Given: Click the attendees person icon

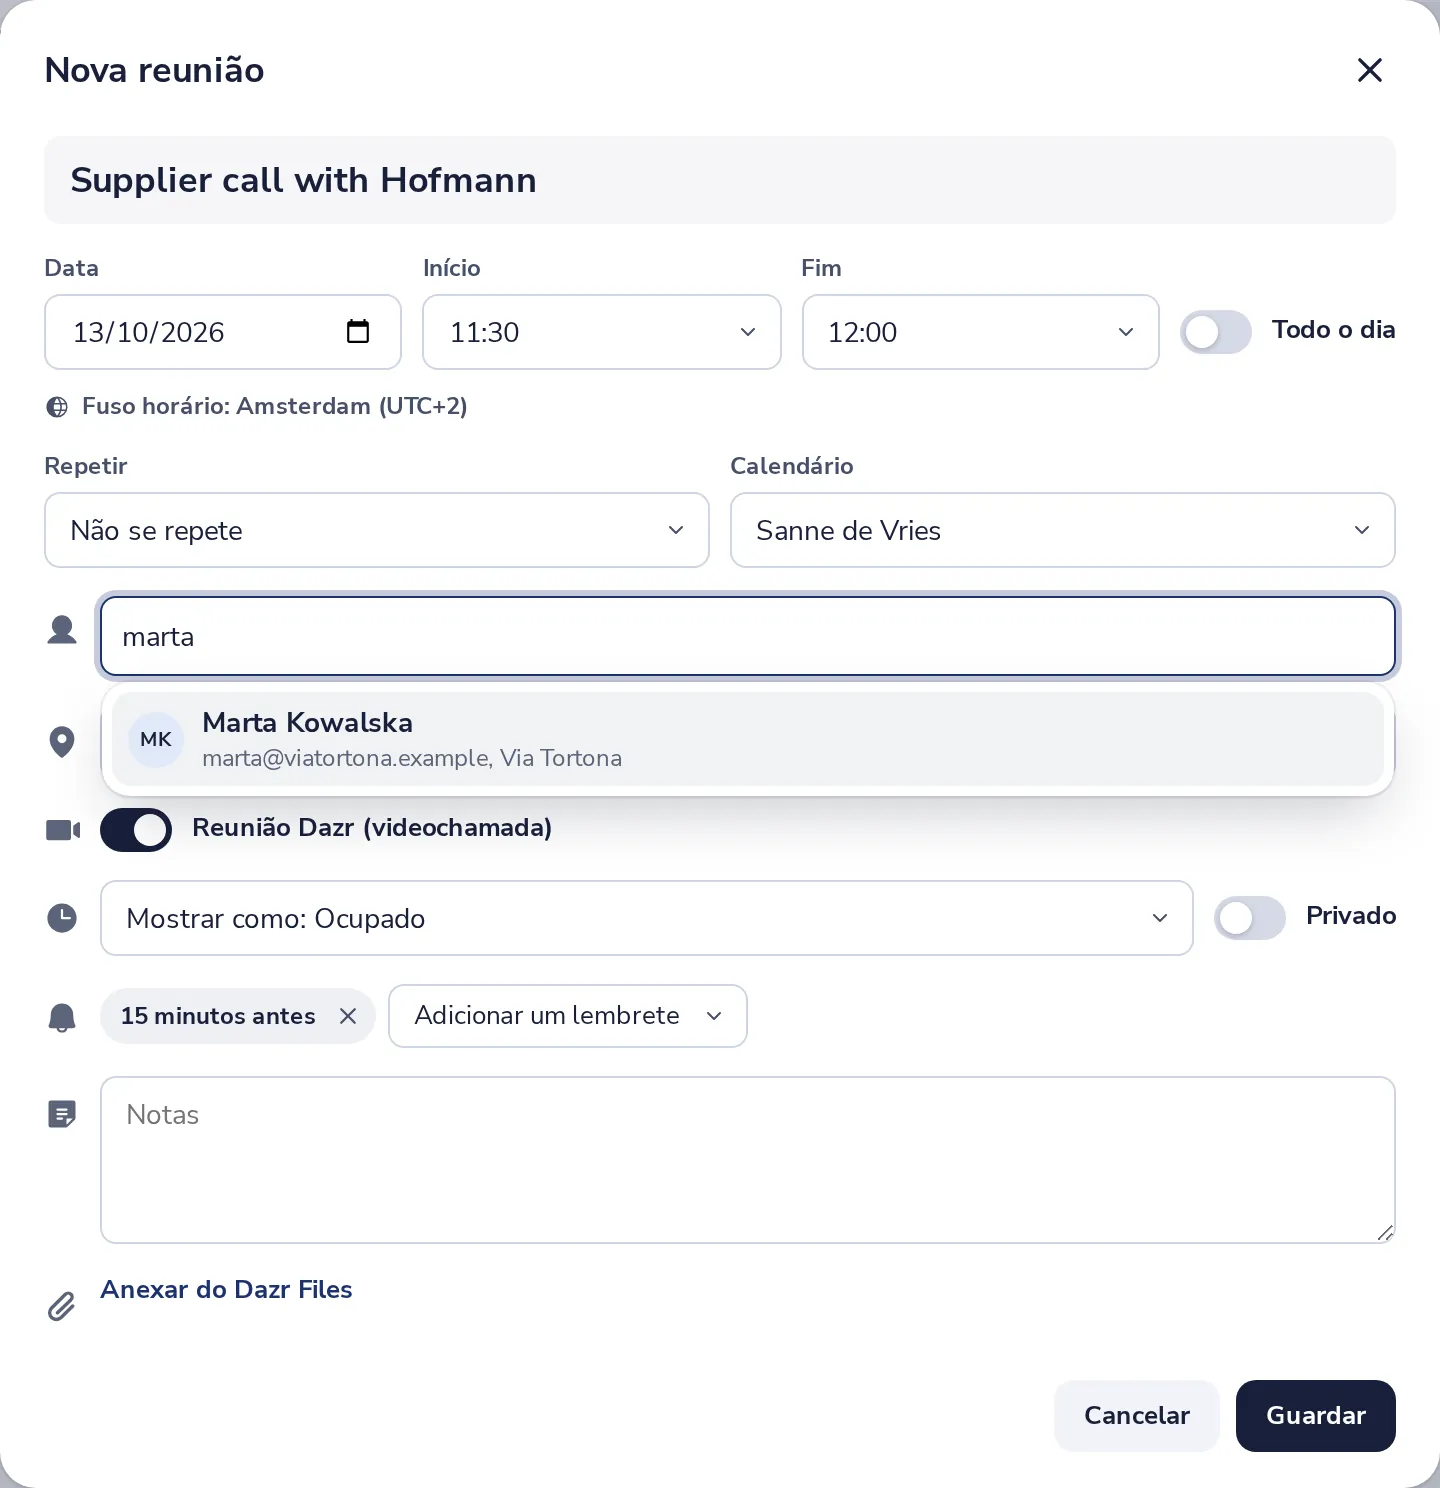Looking at the screenshot, I should coord(62,630).
